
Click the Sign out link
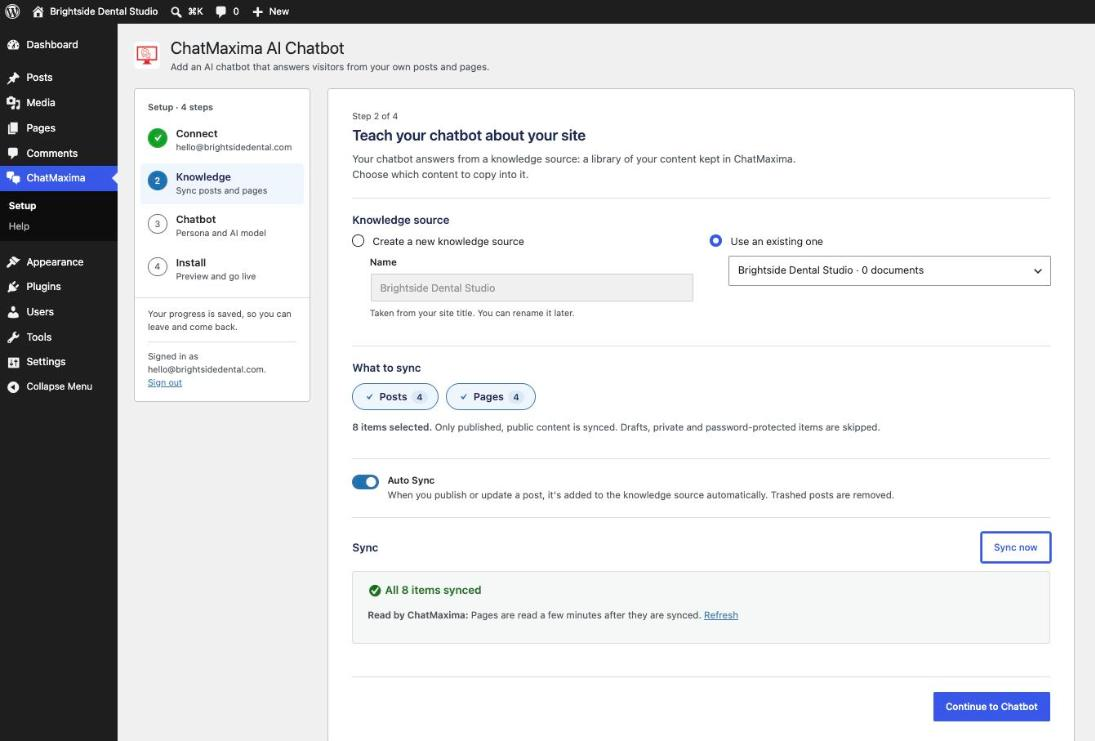pos(165,383)
